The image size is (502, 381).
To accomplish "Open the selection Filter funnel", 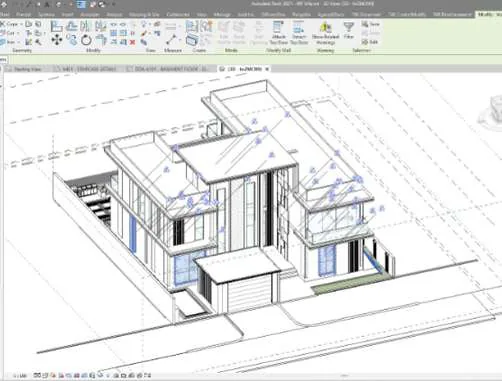I will [x=349, y=30].
